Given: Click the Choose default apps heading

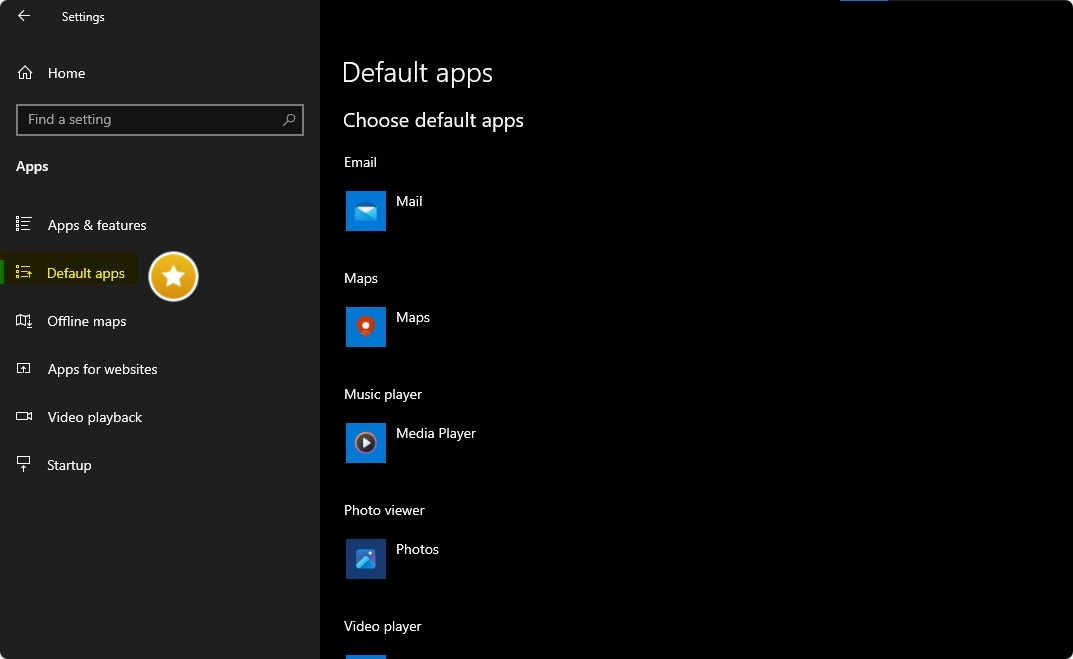Looking at the screenshot, I should coord(433,120).
